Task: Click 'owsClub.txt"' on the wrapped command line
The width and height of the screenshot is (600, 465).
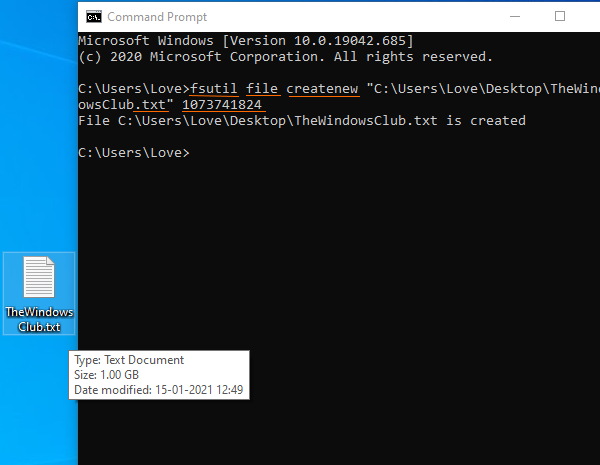Action: 126,104
